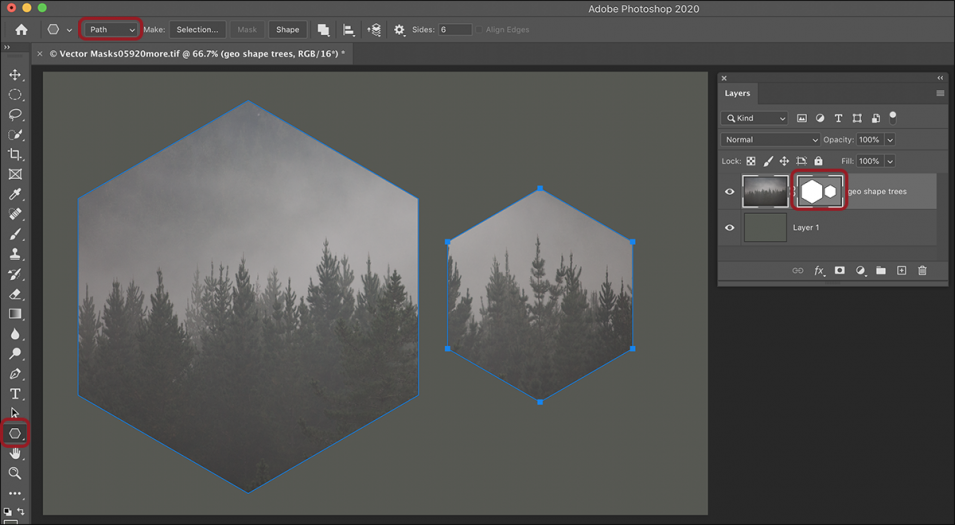Select the Crop tool
The height and width of the screenshot is (525, 955).
[x=15, y=154]
